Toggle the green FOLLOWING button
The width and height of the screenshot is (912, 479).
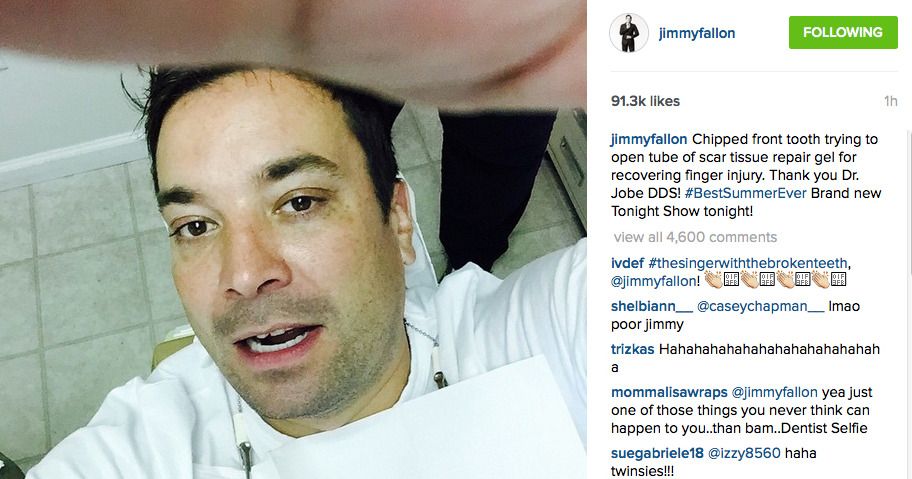coord(843,33)
